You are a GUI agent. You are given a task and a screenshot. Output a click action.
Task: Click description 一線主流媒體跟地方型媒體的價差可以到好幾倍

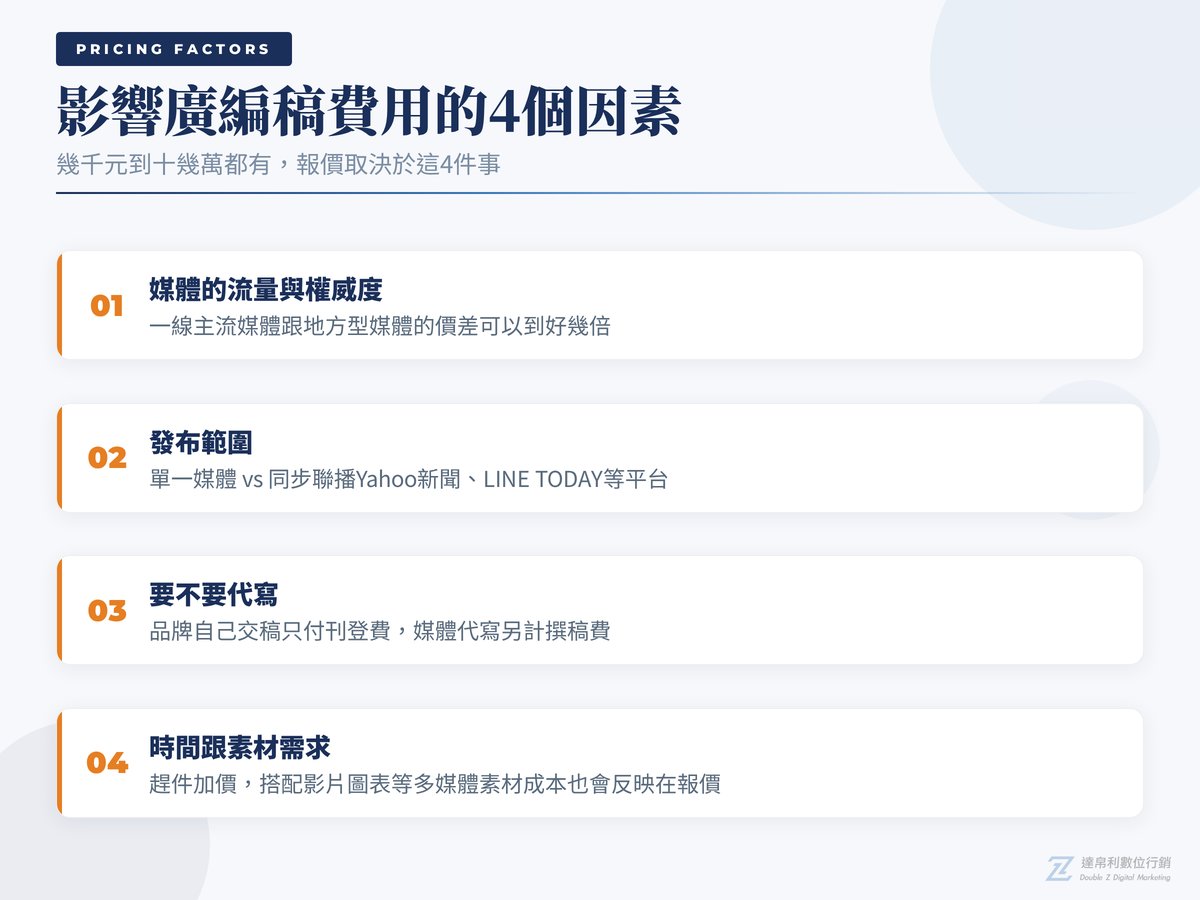[x=379, y=326]
